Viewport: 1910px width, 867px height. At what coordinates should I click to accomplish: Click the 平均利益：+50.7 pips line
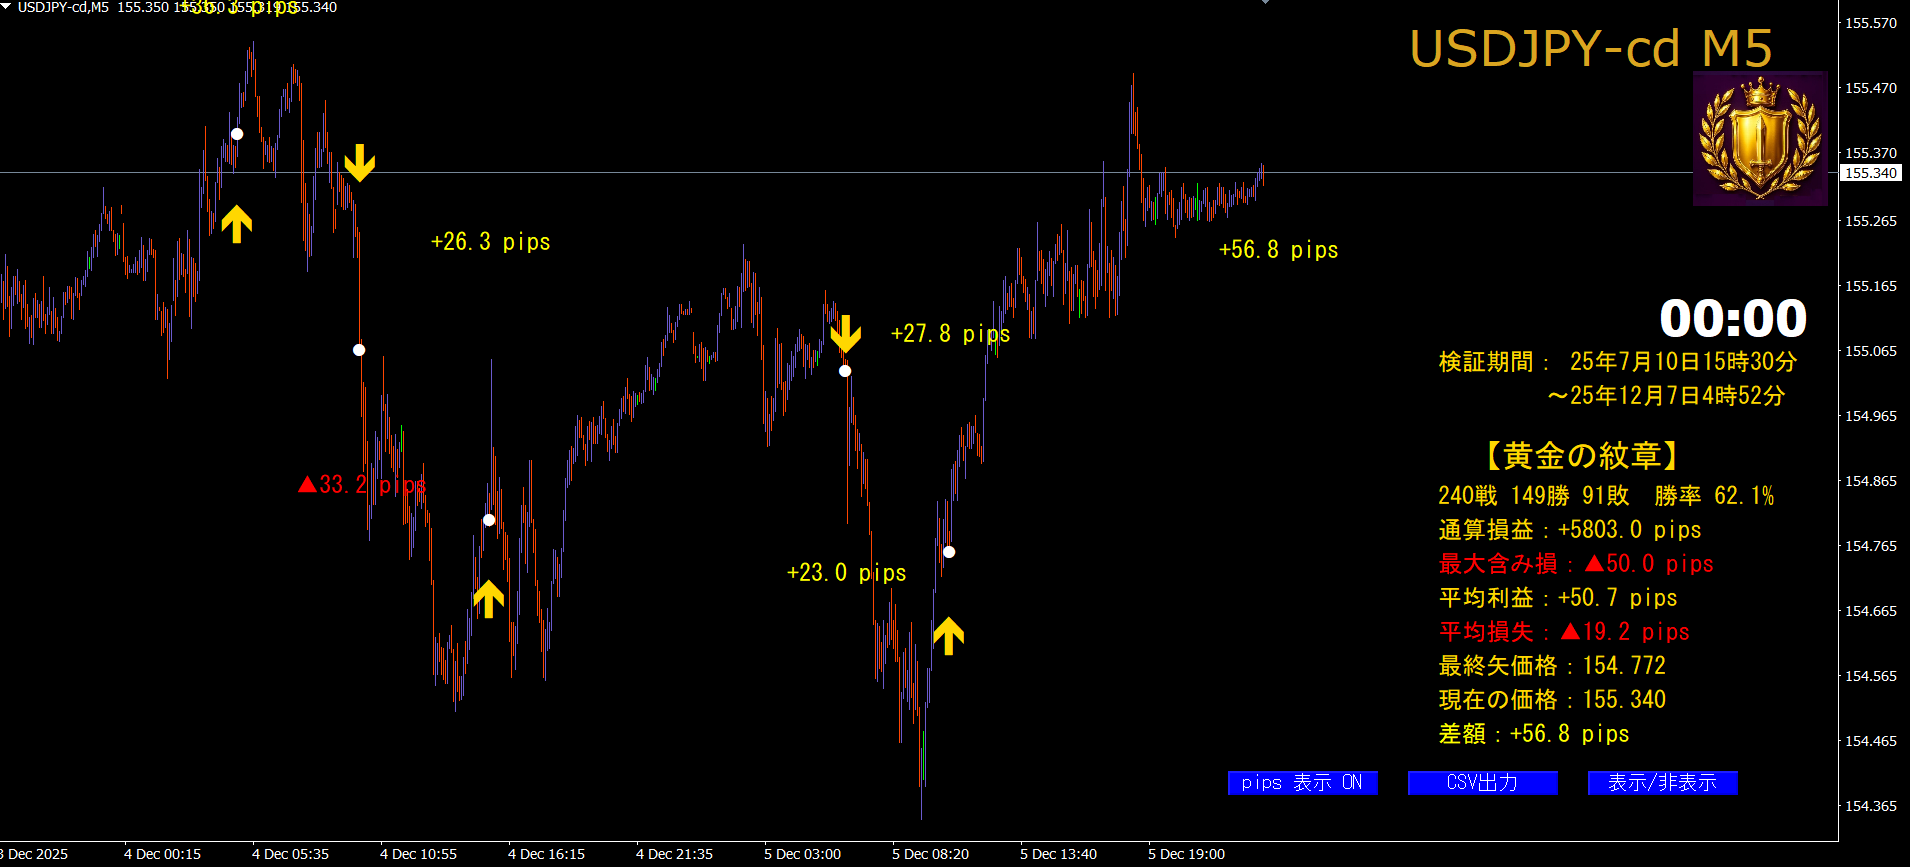[1558, 598]
